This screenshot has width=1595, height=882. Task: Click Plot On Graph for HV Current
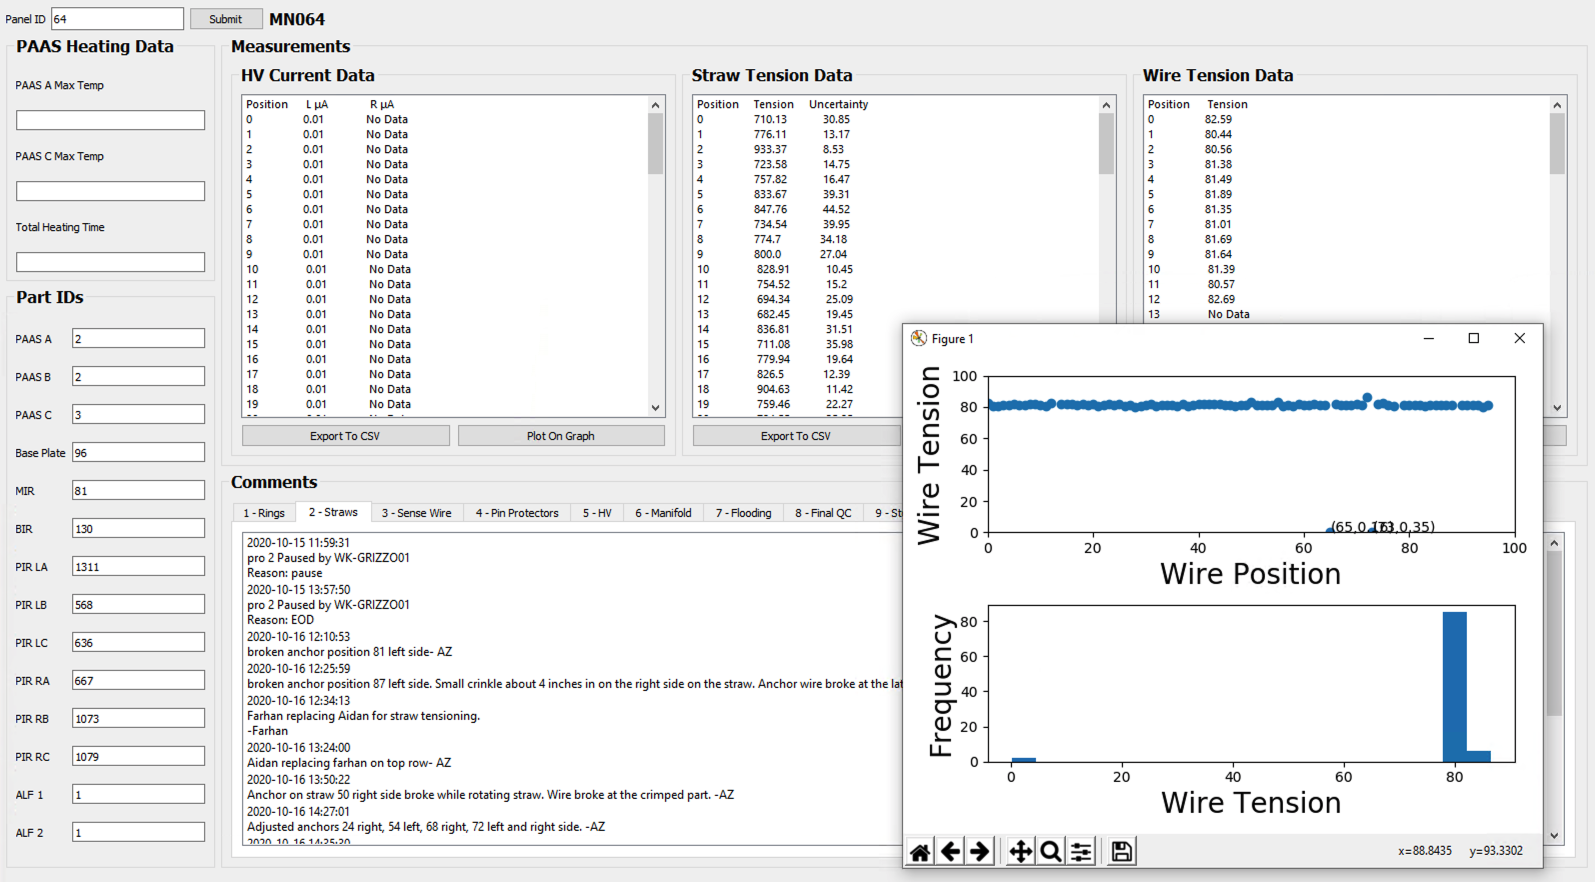click(560, 436)
